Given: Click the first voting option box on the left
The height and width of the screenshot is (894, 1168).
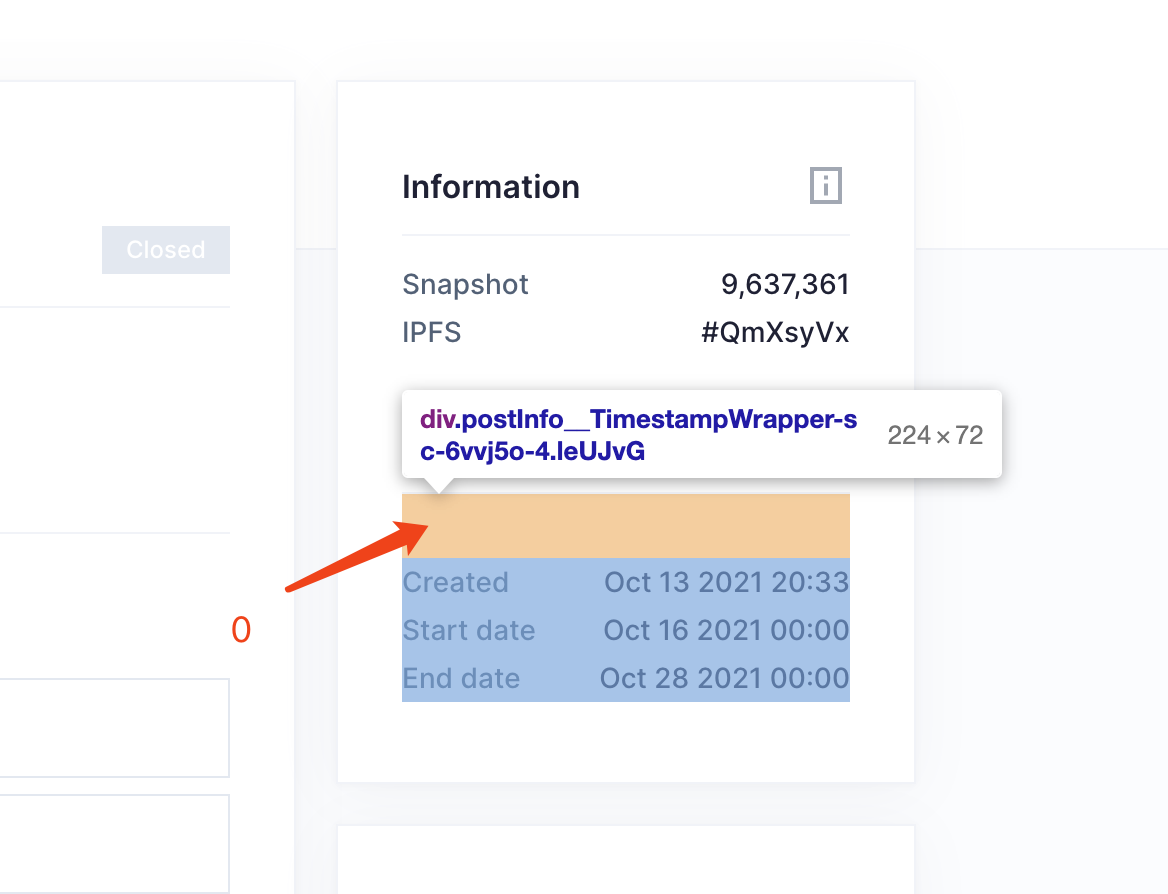Looking at the screenshot, I should pos(113,727).
